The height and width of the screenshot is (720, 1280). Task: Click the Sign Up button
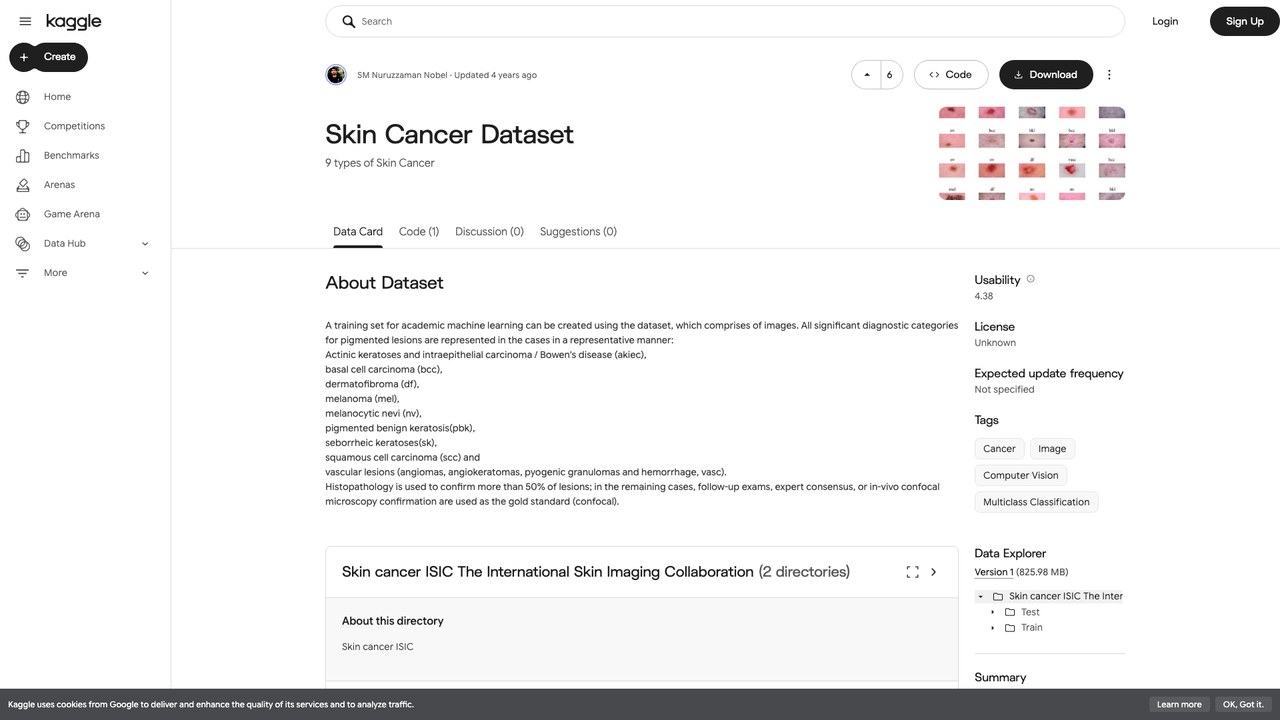[x=1245, y=21]
